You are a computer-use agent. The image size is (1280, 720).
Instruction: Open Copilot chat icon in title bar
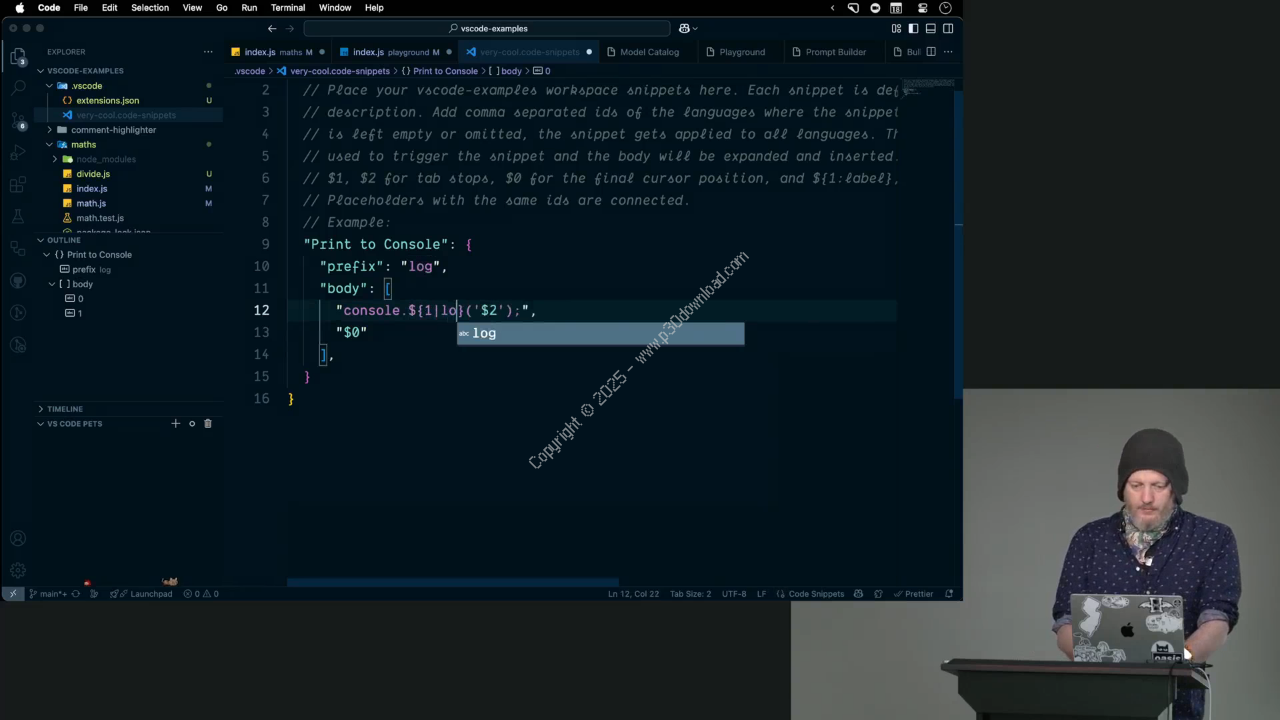684,28
